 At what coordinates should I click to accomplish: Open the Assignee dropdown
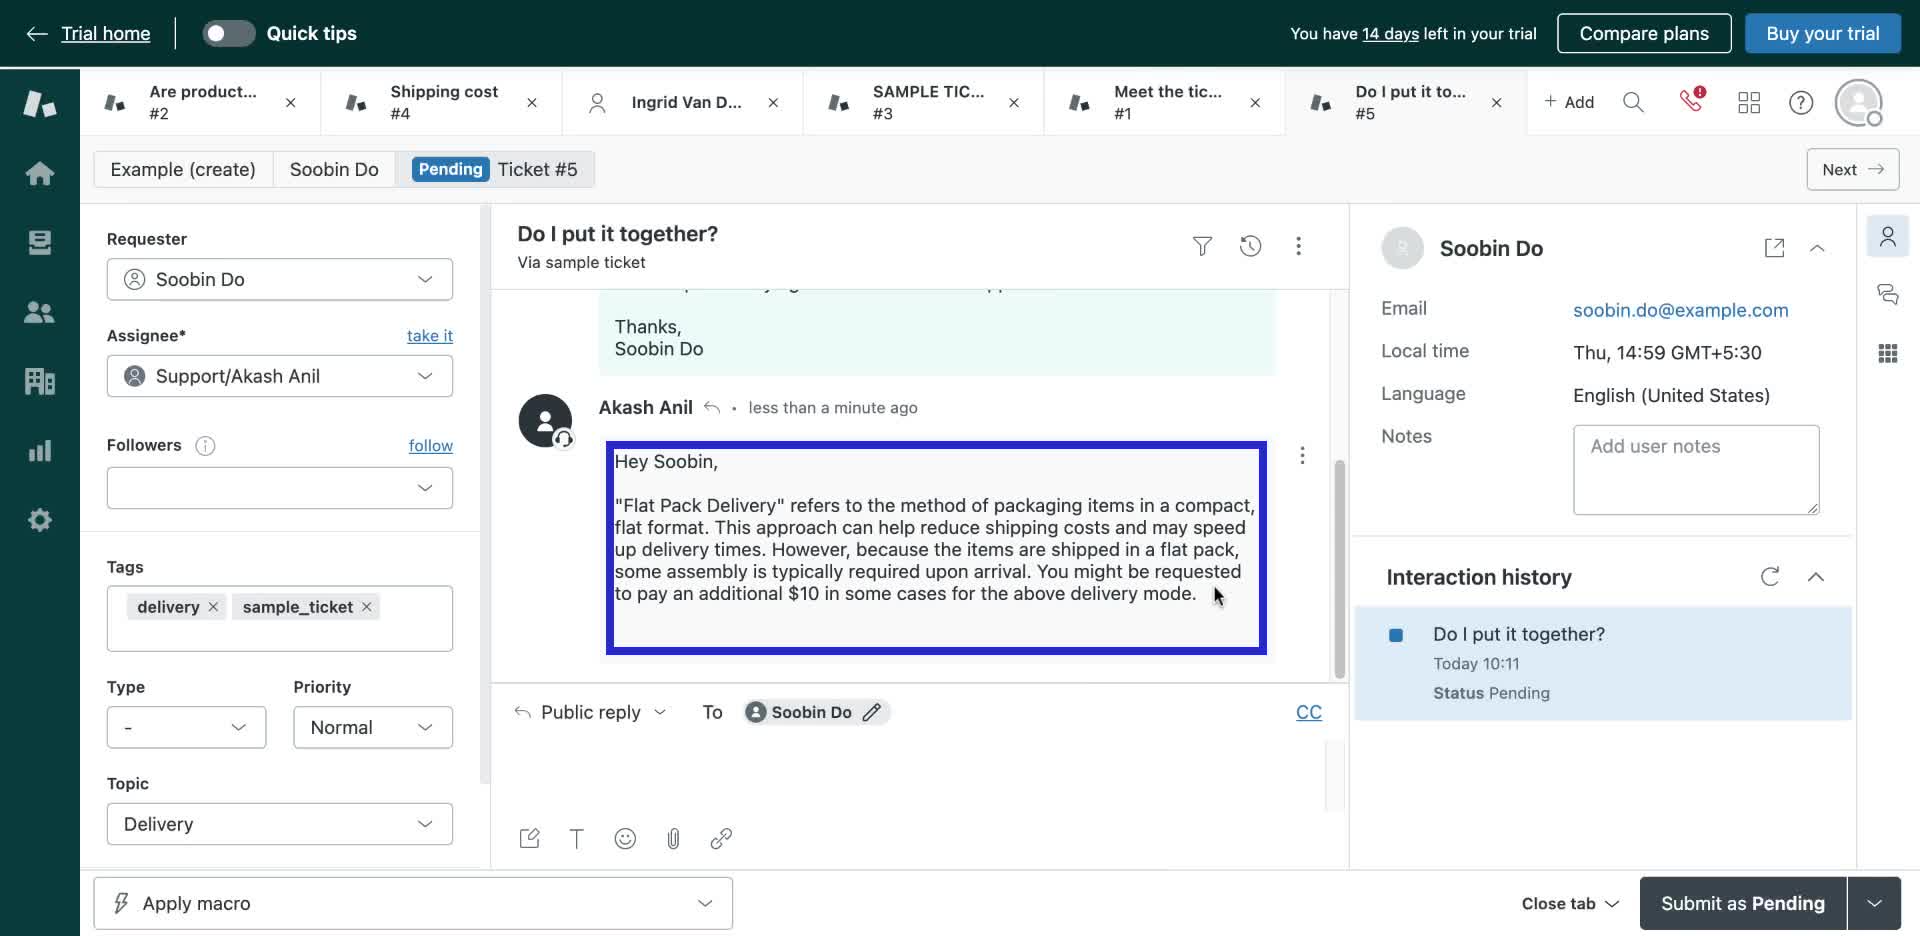pos(279,376)
